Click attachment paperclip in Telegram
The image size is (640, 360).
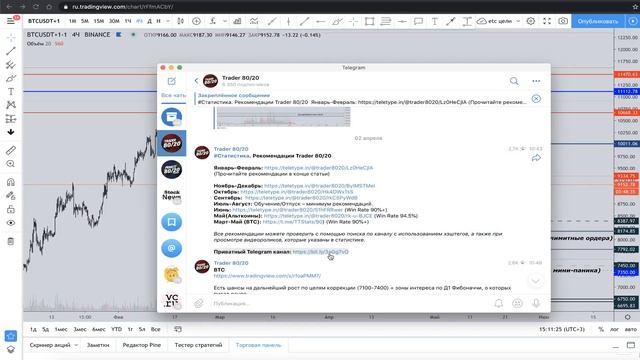click(198, 303)
